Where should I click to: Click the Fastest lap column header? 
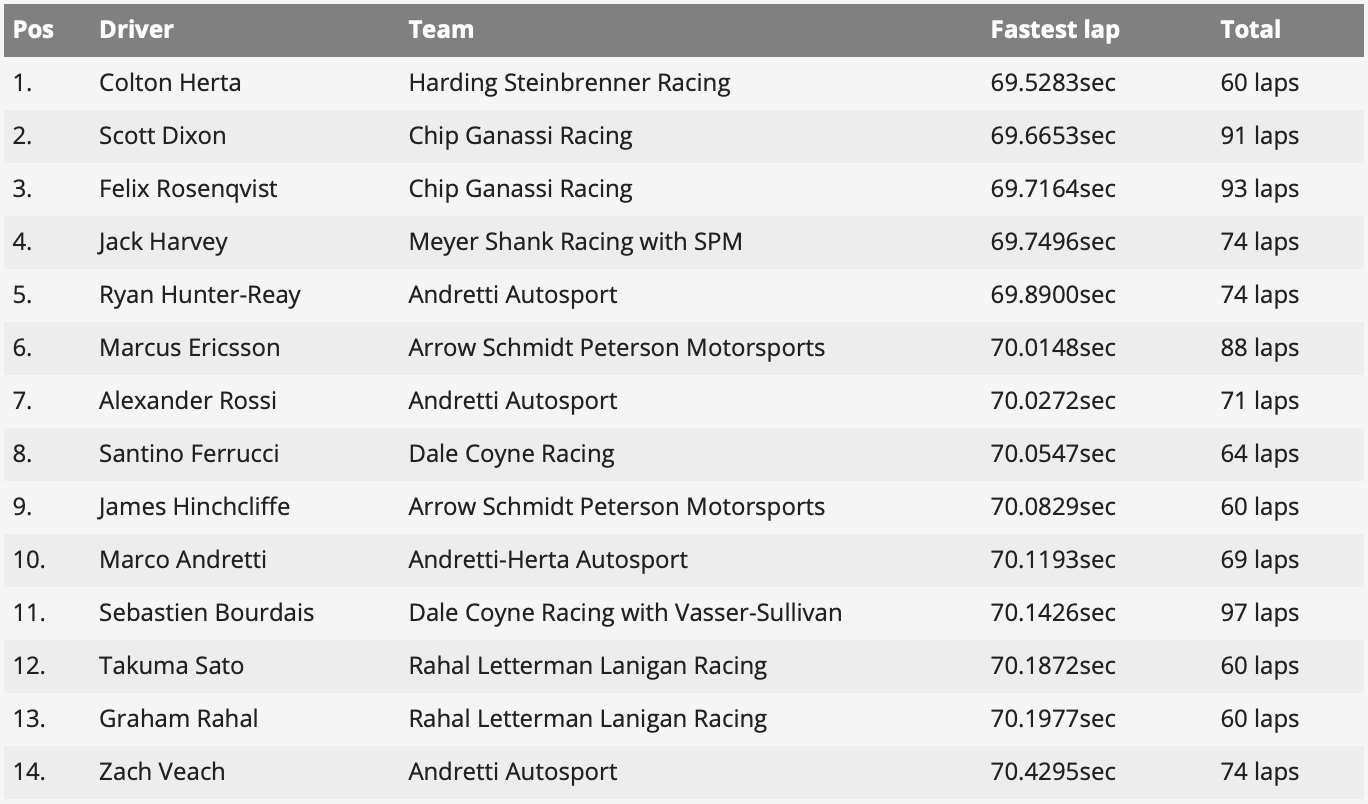pos(1054,30)
